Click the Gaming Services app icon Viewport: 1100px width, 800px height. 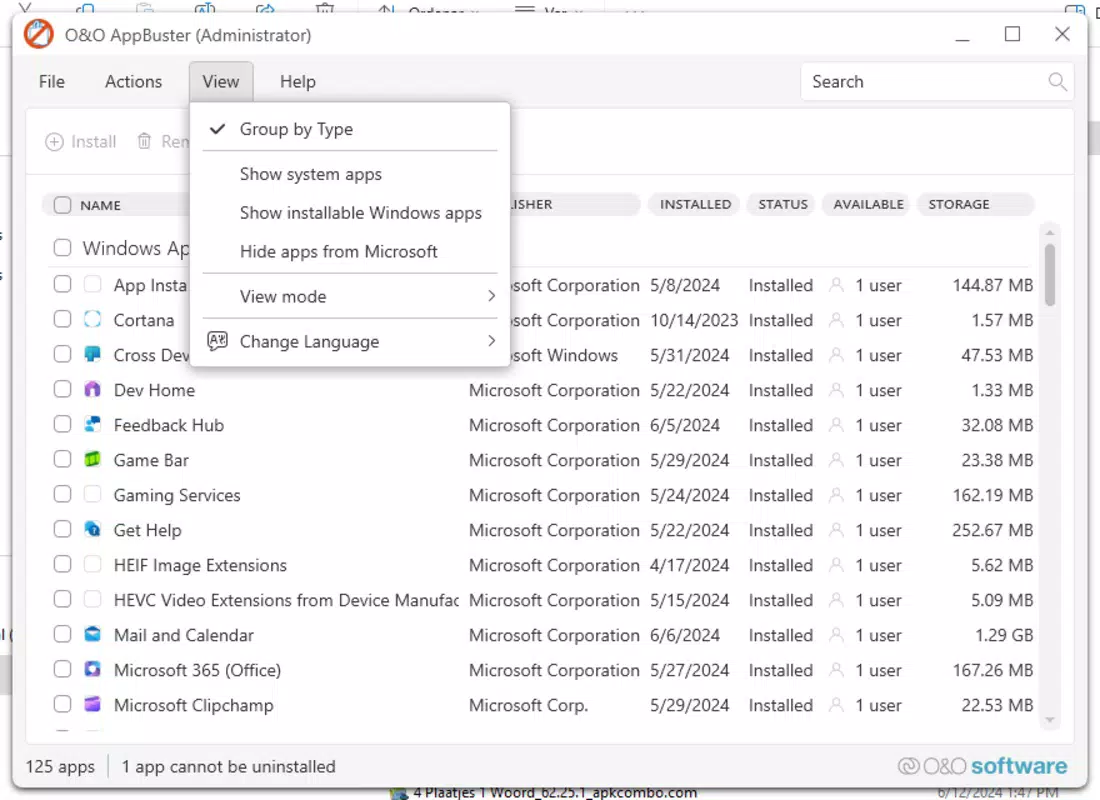(x=93, y=494)
